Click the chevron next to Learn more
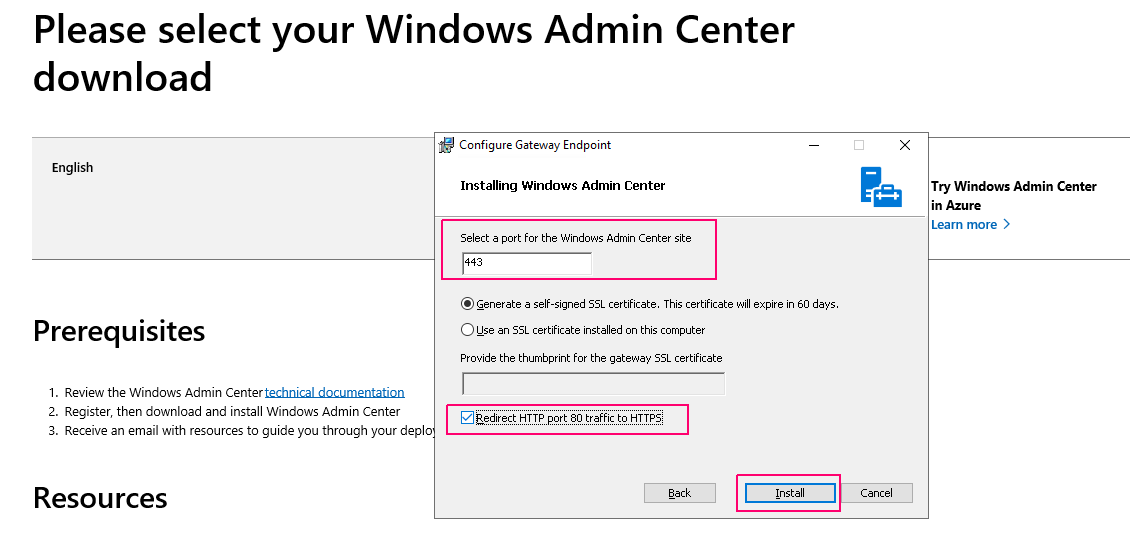 [x=1007, y=224]
